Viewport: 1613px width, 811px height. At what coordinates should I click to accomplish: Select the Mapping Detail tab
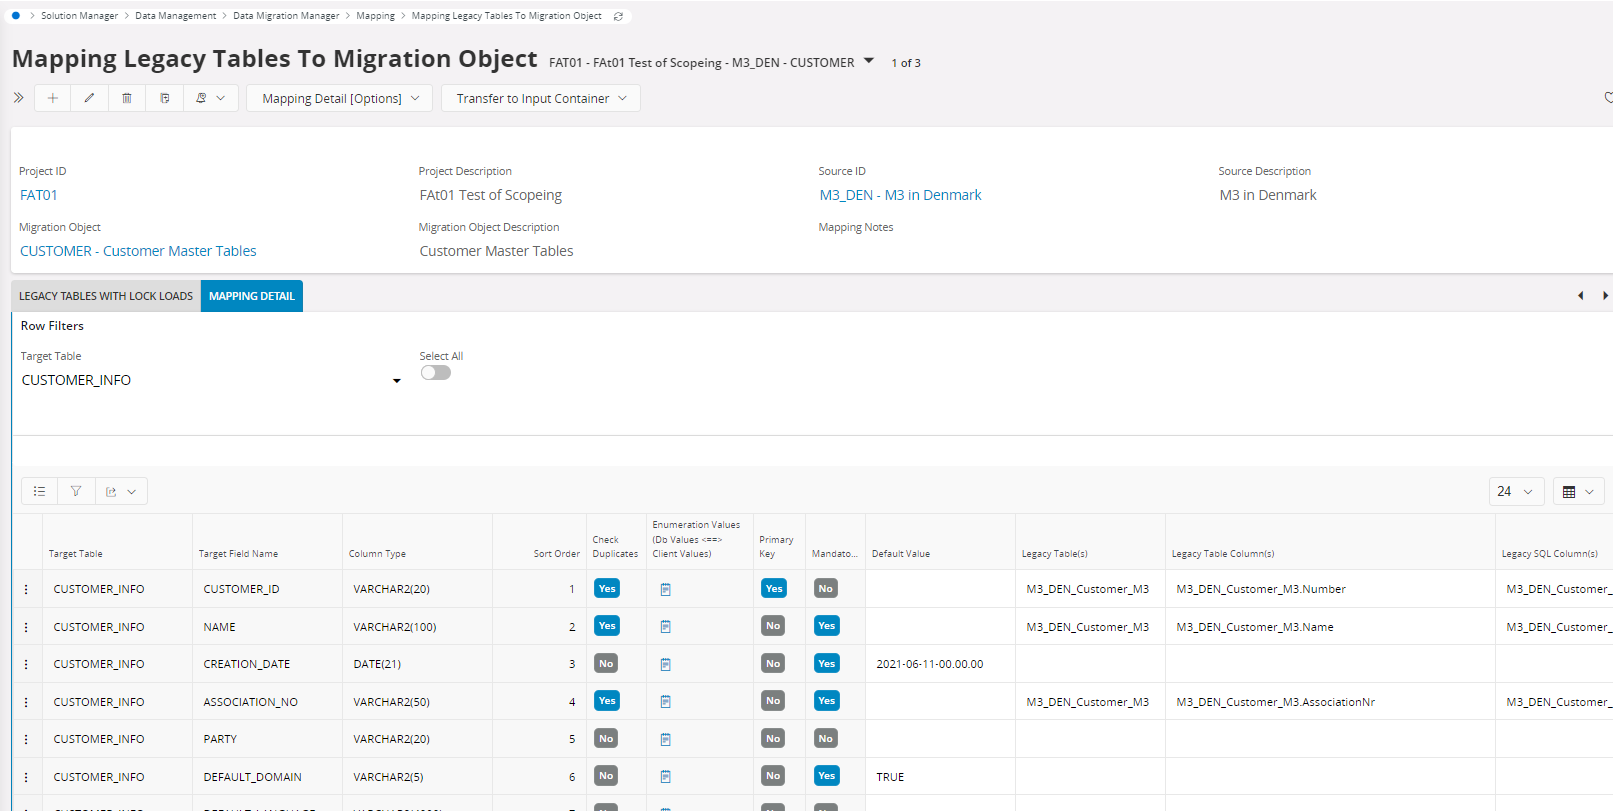(252, 296)
